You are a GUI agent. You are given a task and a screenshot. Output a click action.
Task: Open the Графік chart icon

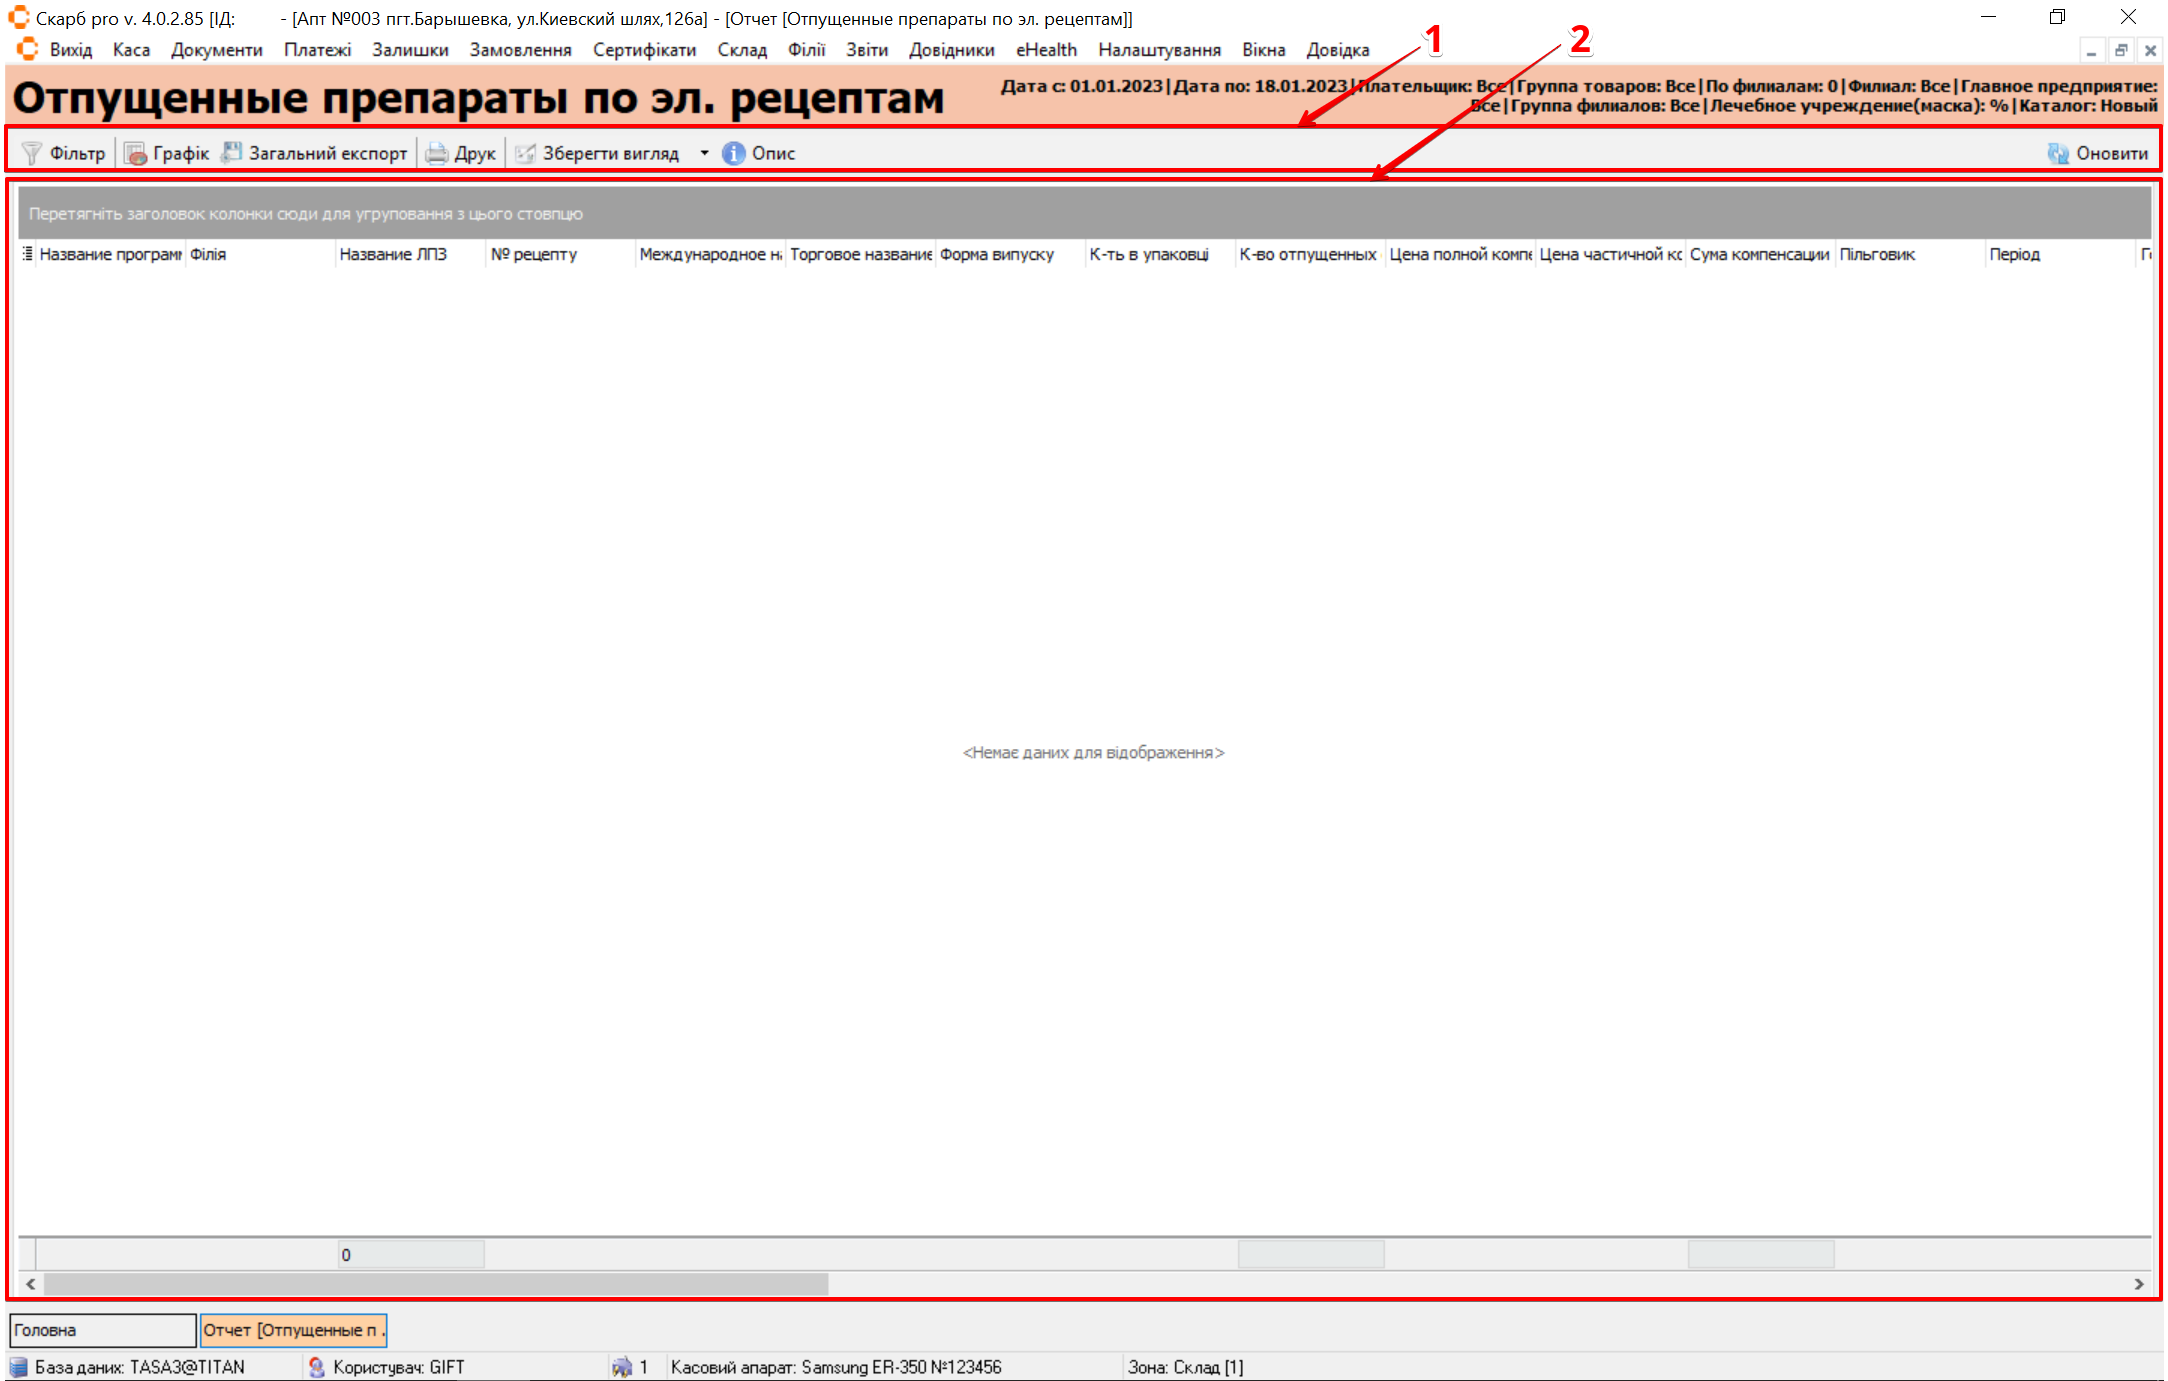pos(136,153)
